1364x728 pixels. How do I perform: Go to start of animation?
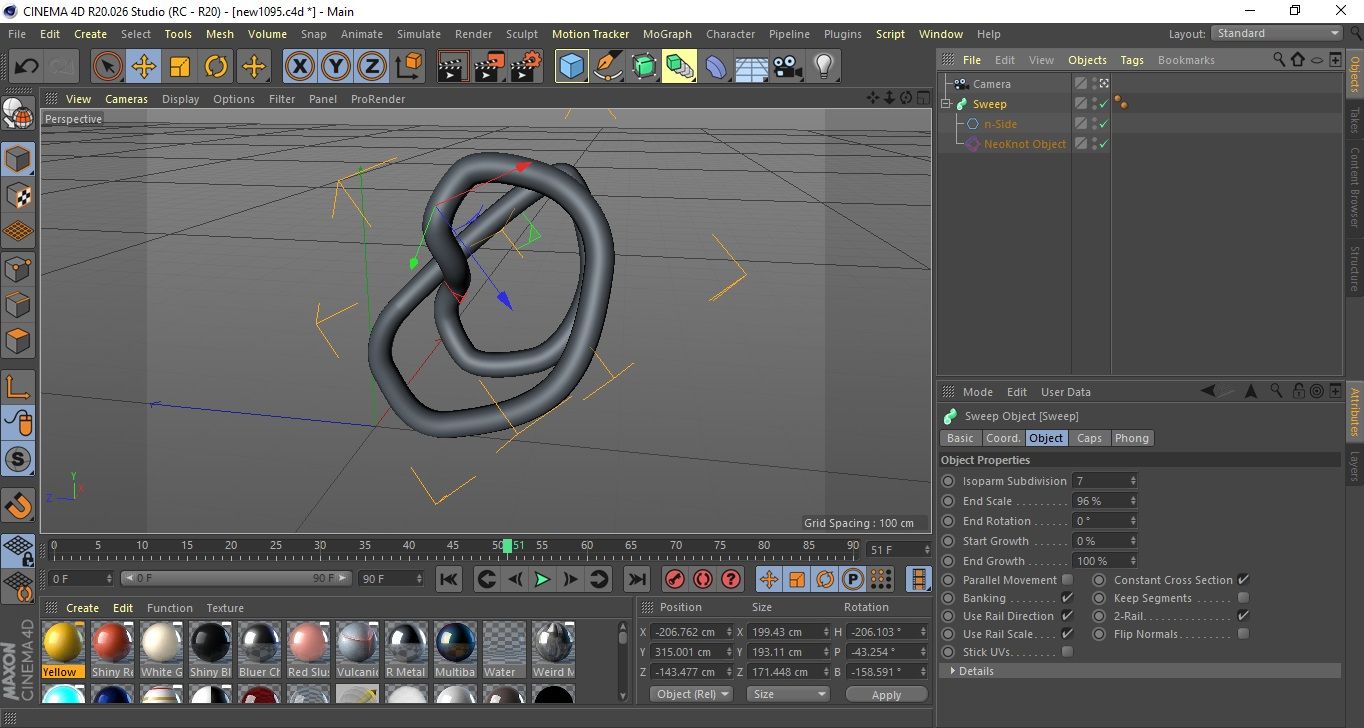click(449, 579)
